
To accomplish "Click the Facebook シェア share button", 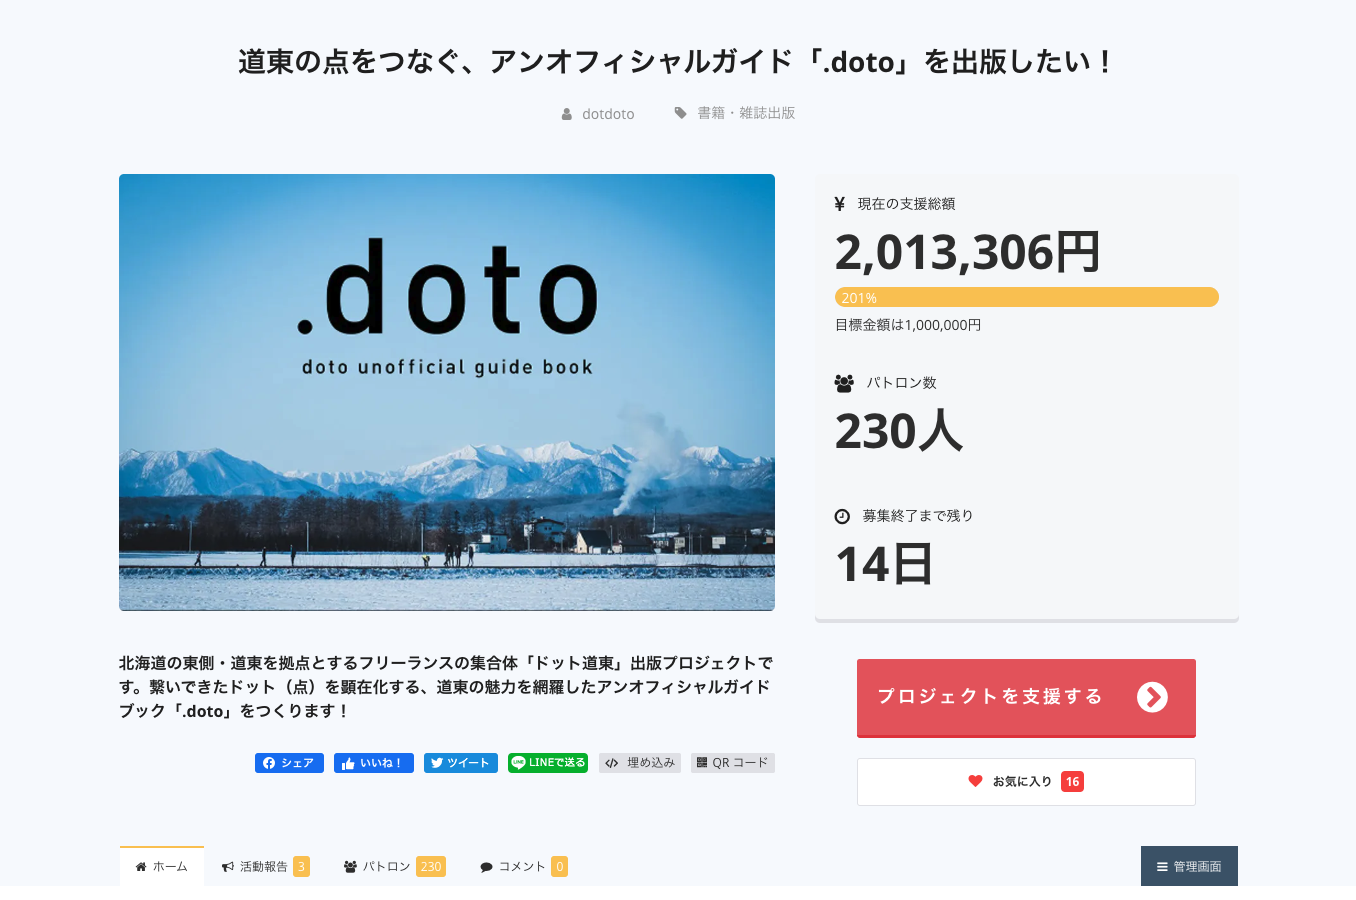I will (289, 763).
